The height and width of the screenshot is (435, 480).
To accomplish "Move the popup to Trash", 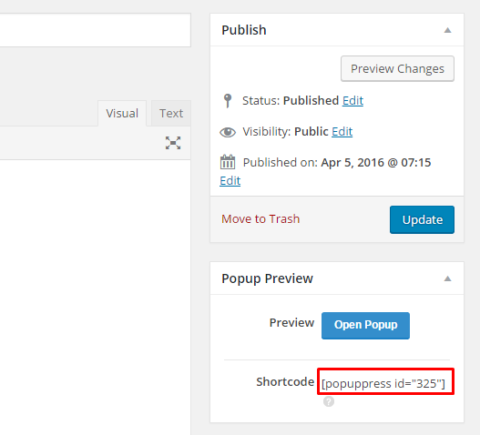I will point(261,219).
